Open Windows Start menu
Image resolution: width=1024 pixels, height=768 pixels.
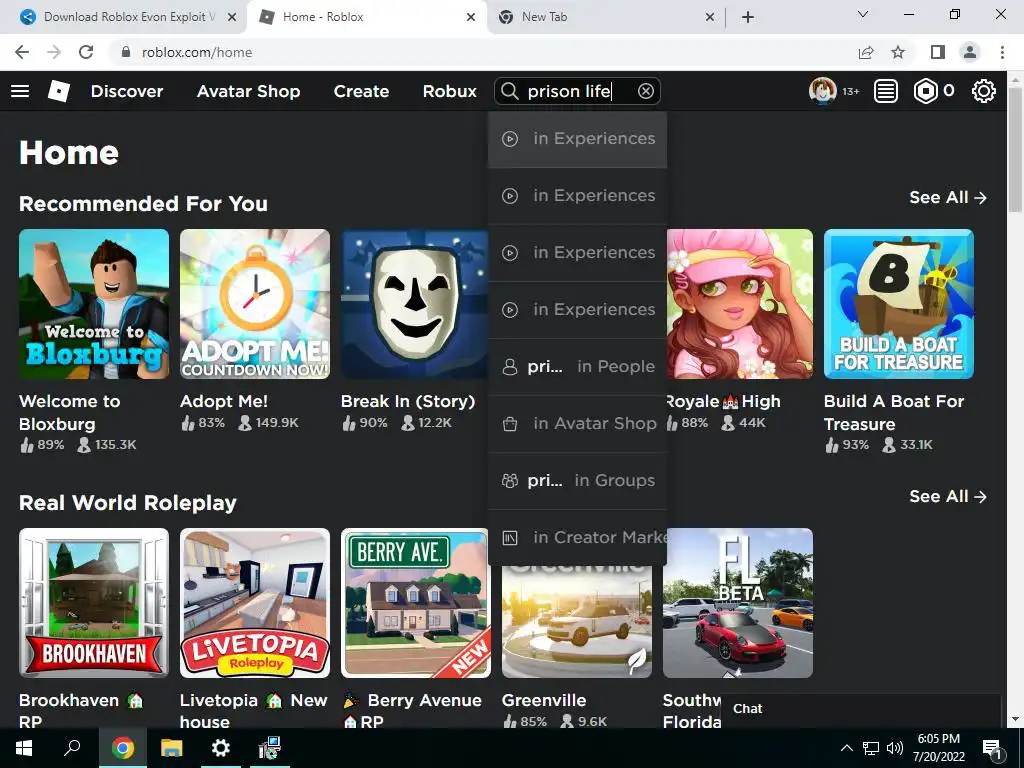[x=24, y=748]
